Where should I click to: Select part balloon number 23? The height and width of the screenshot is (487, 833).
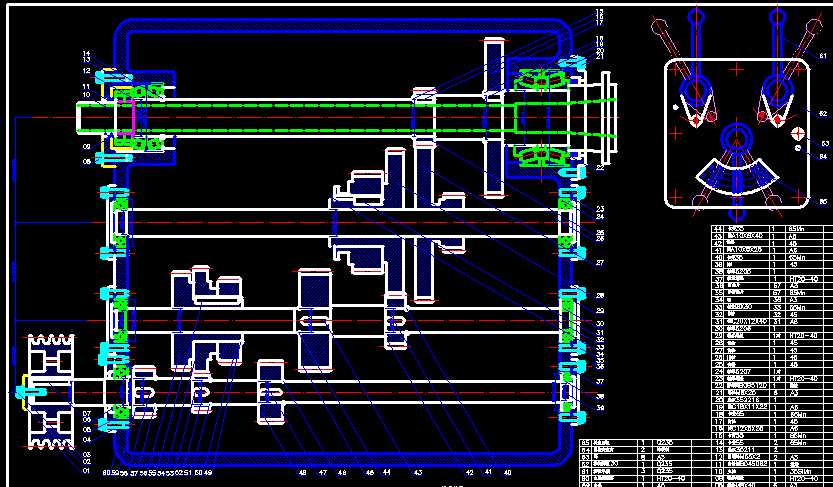coord(600,209)
